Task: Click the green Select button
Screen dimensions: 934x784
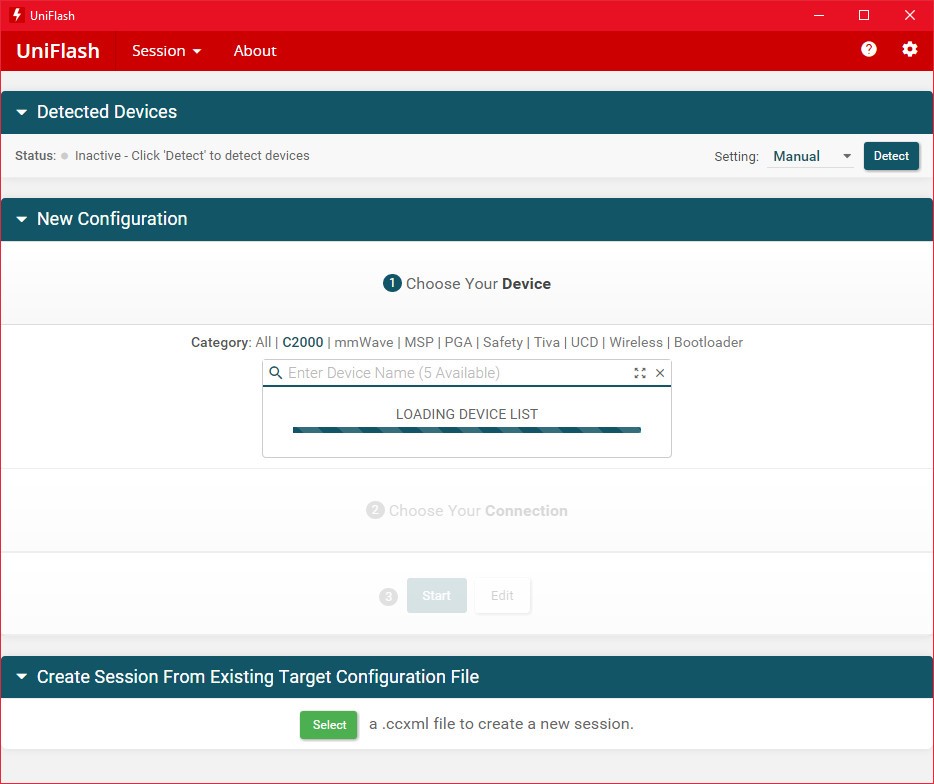Action: (329, 725)
